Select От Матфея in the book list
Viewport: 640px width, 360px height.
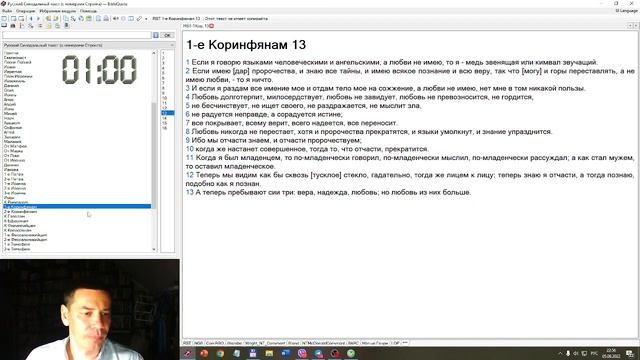point(15,146)
